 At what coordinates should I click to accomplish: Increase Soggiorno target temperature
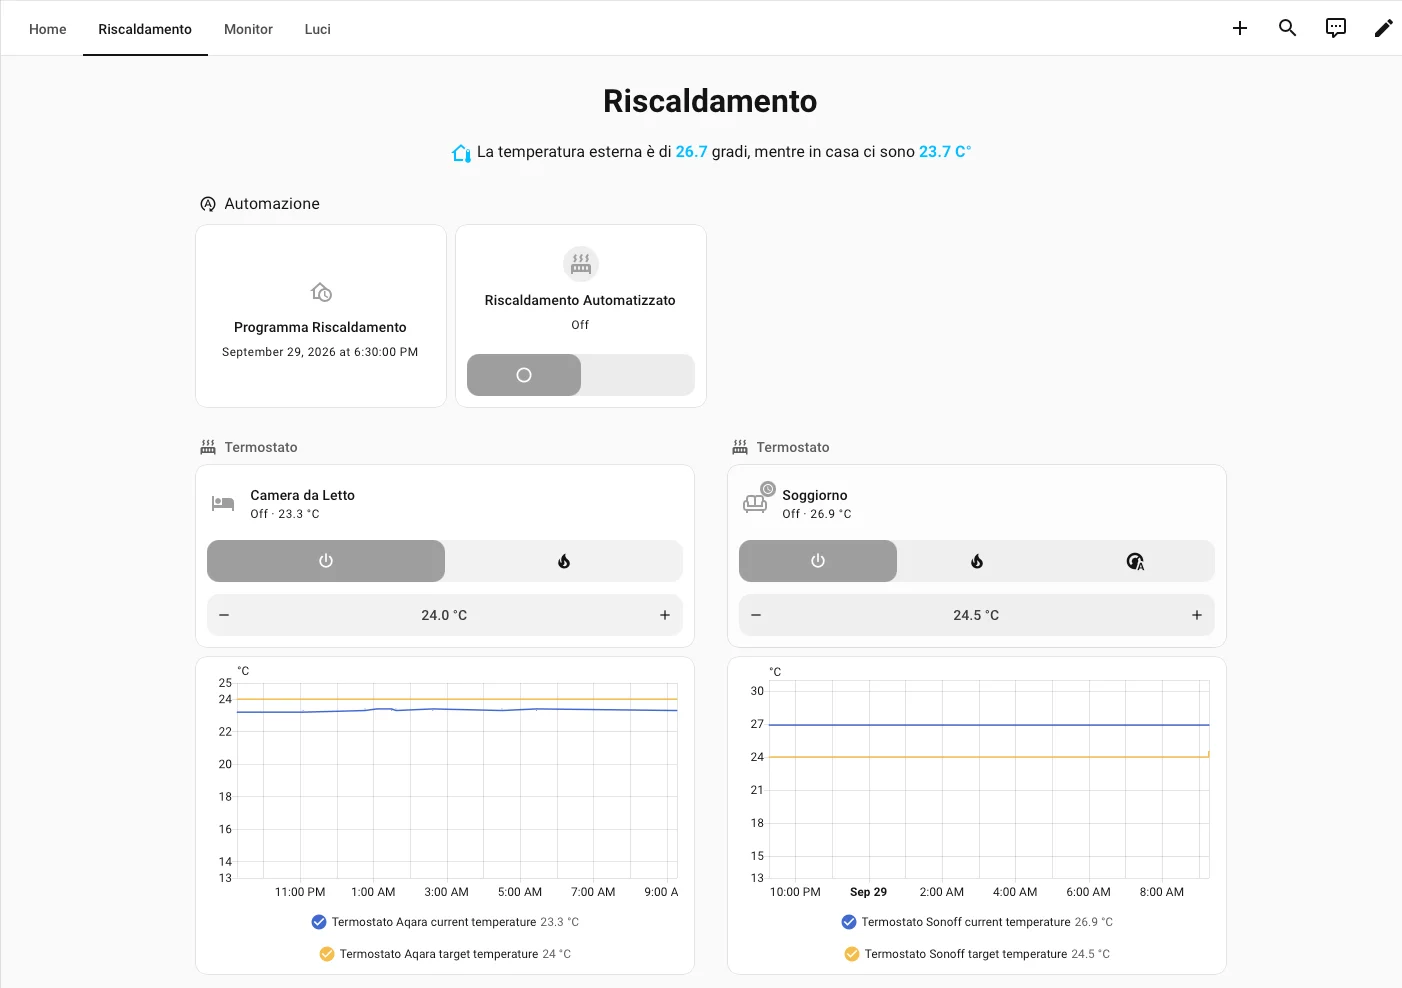pyautogui.click(x=1197, y=615)
